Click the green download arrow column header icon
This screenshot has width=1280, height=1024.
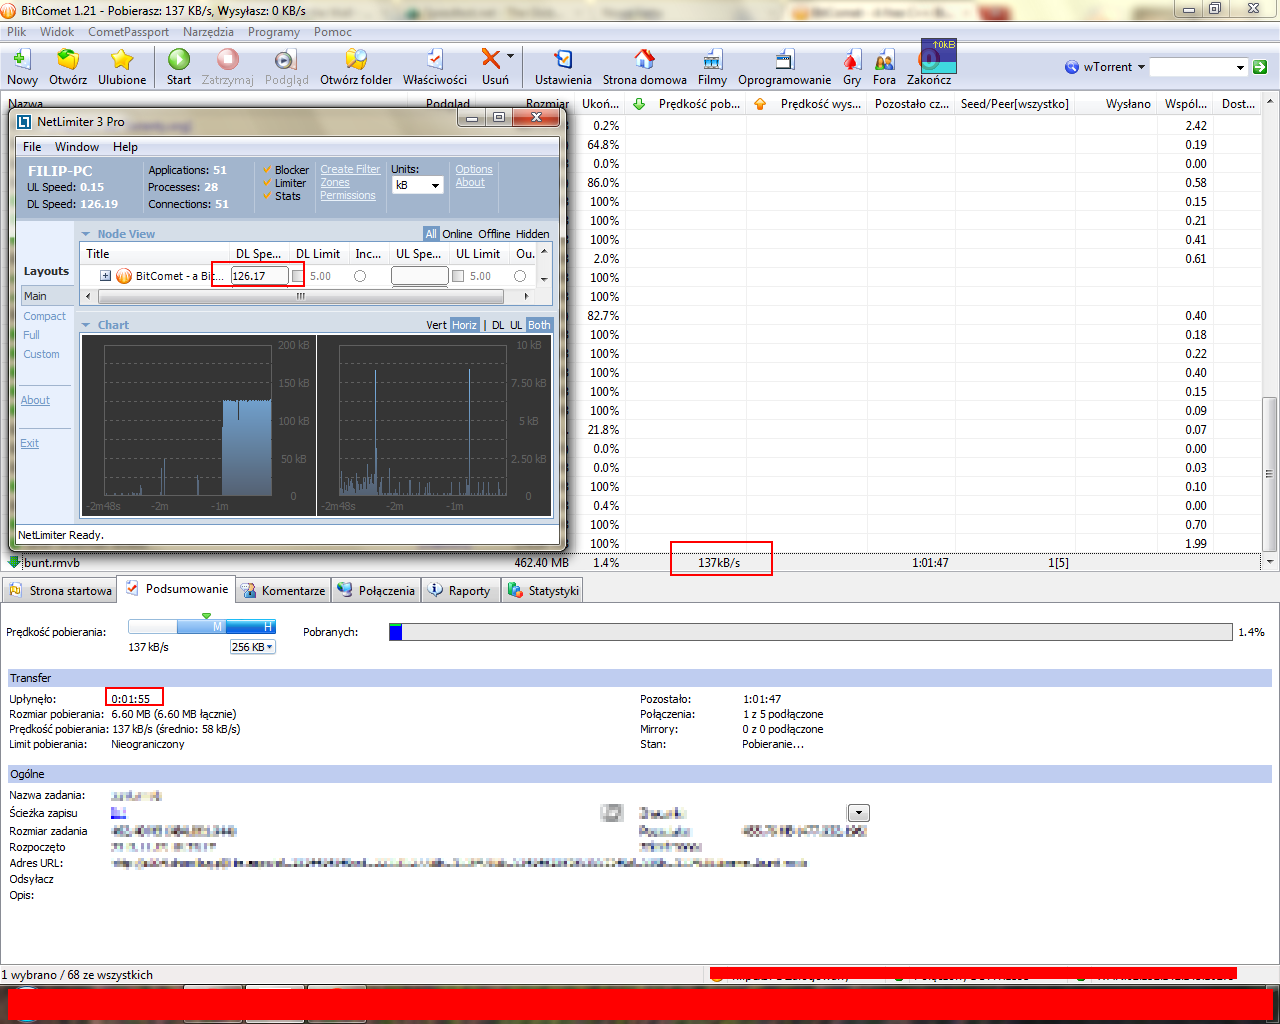click(639, 104)
